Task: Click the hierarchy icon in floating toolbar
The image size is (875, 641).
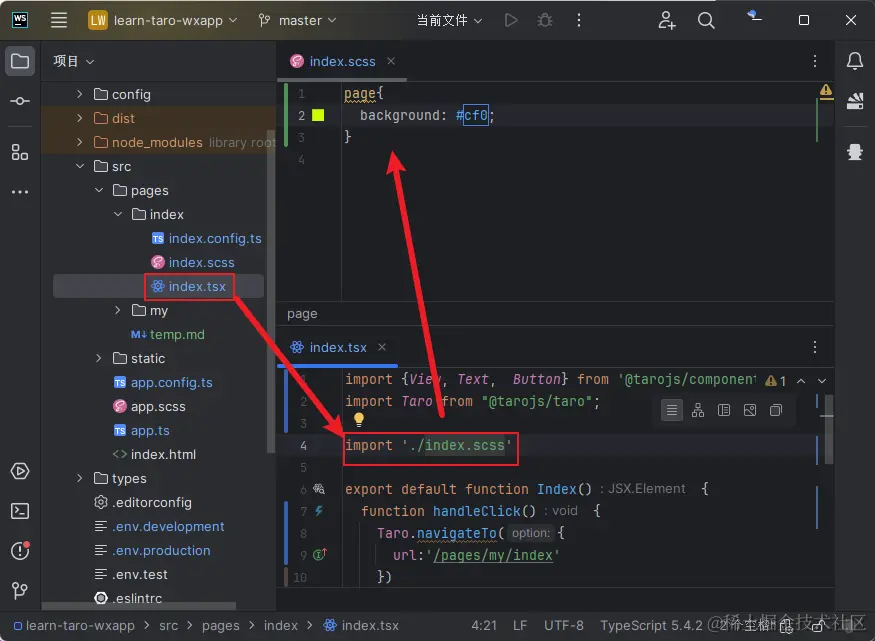Action: pos(698,411)
